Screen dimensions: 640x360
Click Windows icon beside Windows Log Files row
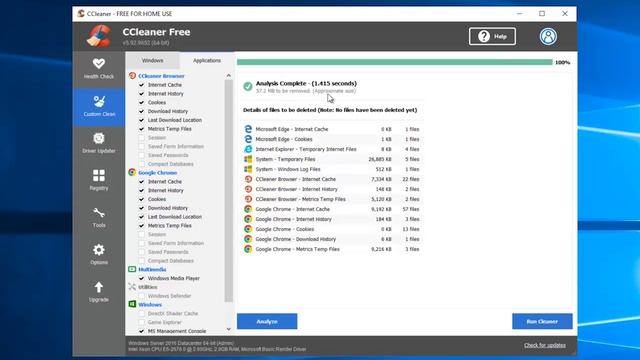248,169
